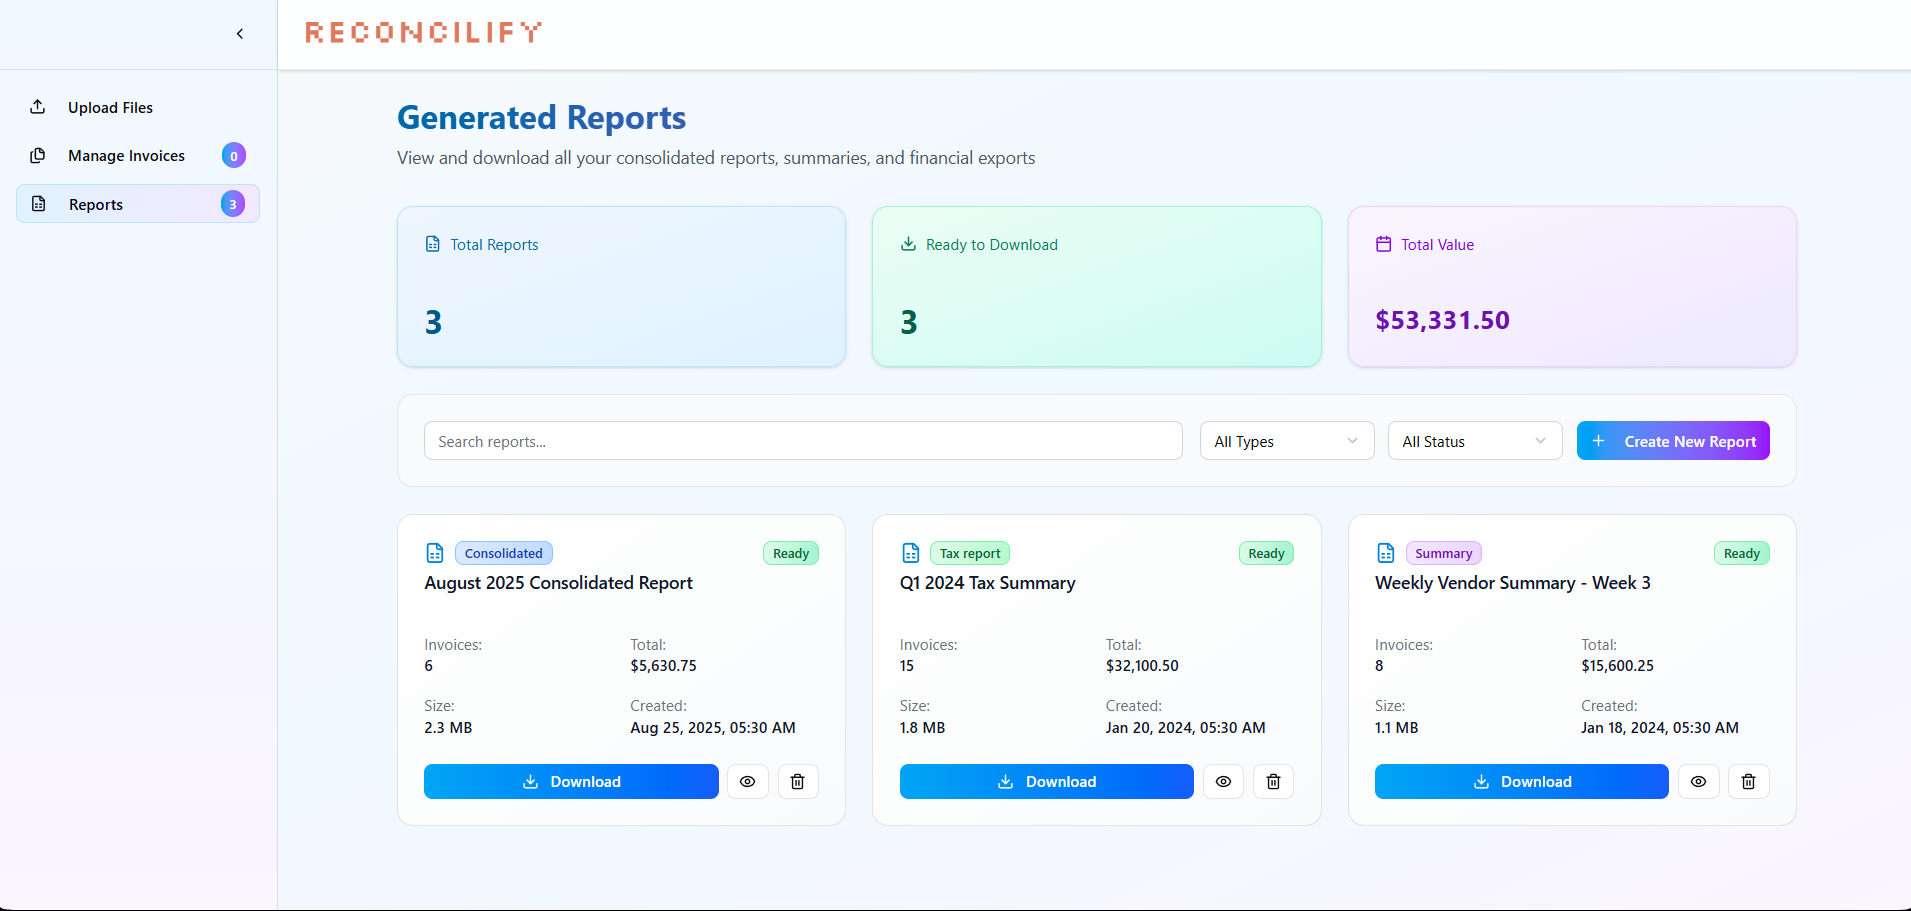Click the Aug 25, 2025 created date
This screenshot has width=1911, height=911.
pos(713,728)
